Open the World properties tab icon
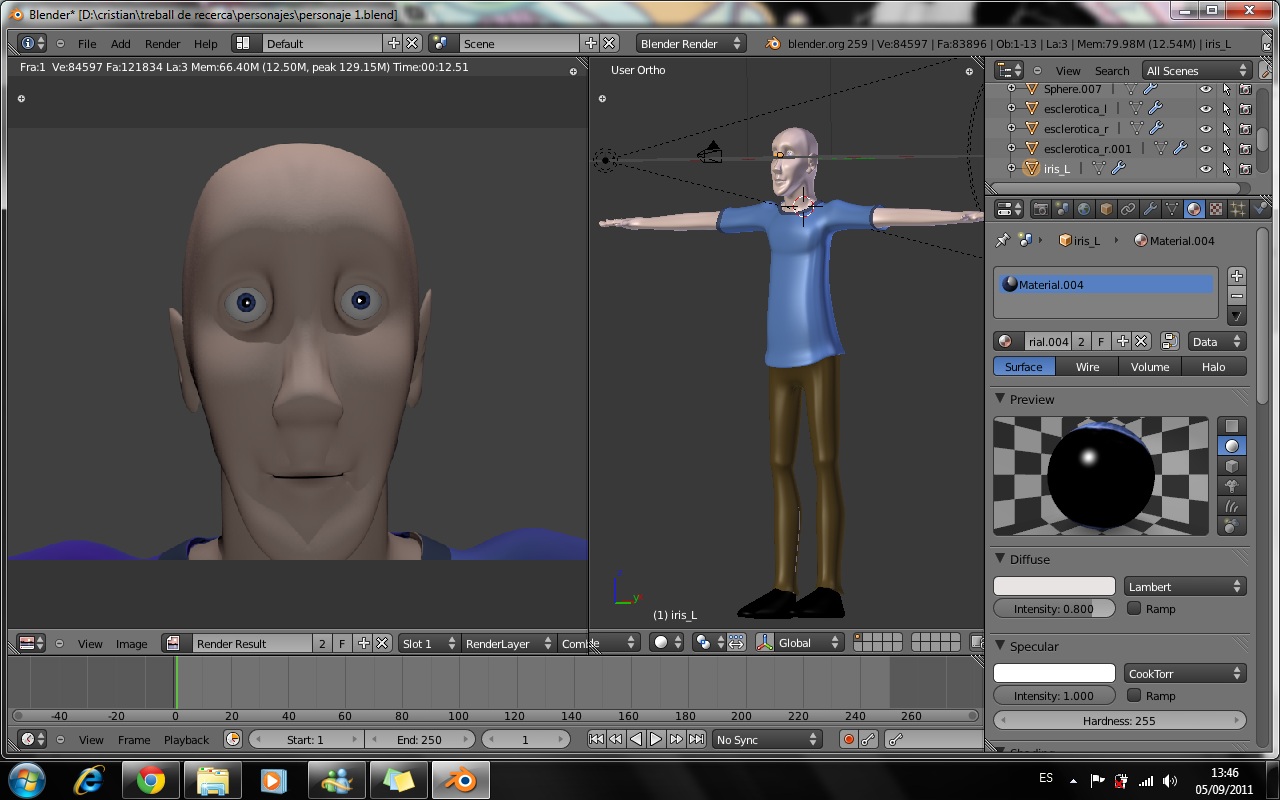 (1084, 209)
